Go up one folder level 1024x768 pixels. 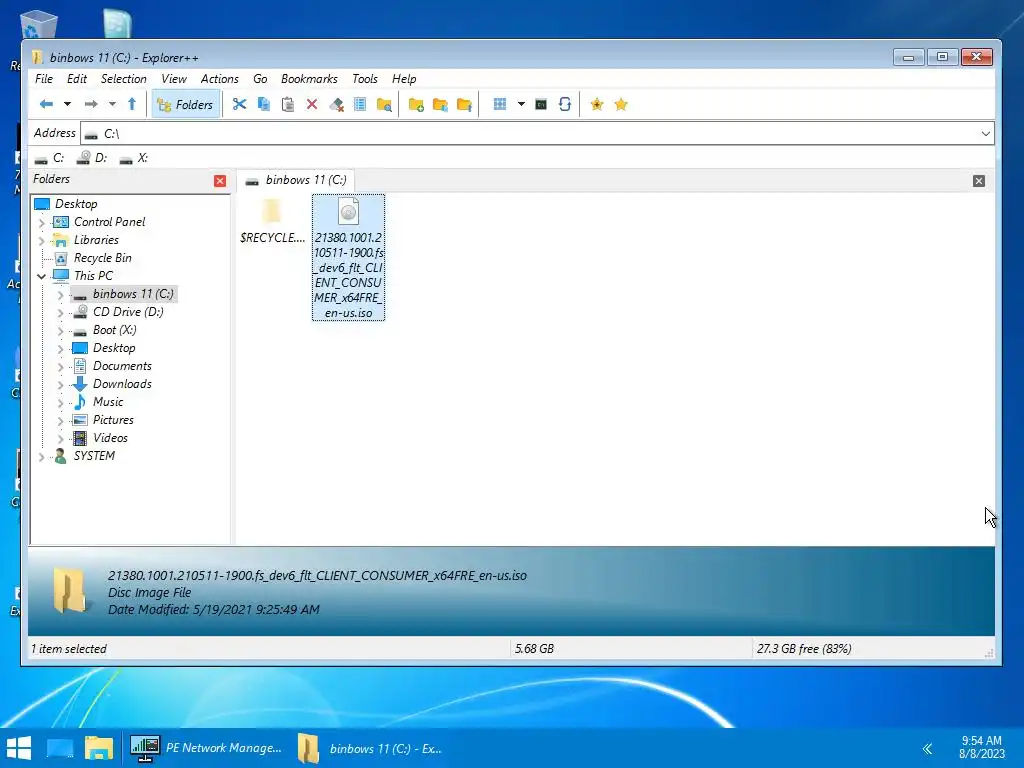point(132,104)
